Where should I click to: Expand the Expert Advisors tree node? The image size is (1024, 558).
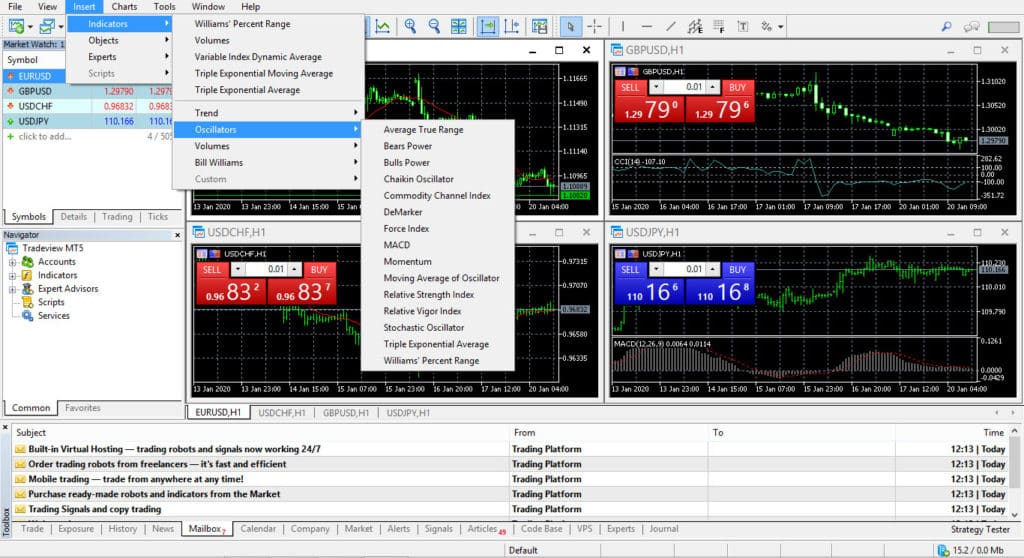point(12,289)
